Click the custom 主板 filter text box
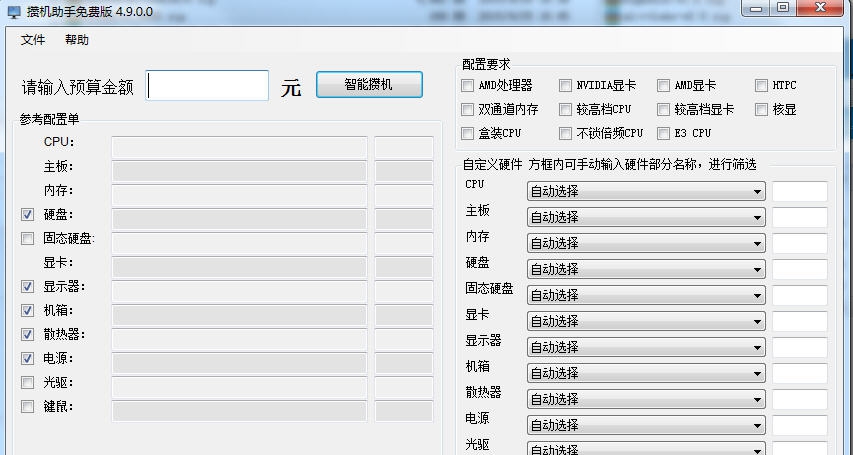 coord(800,217)
